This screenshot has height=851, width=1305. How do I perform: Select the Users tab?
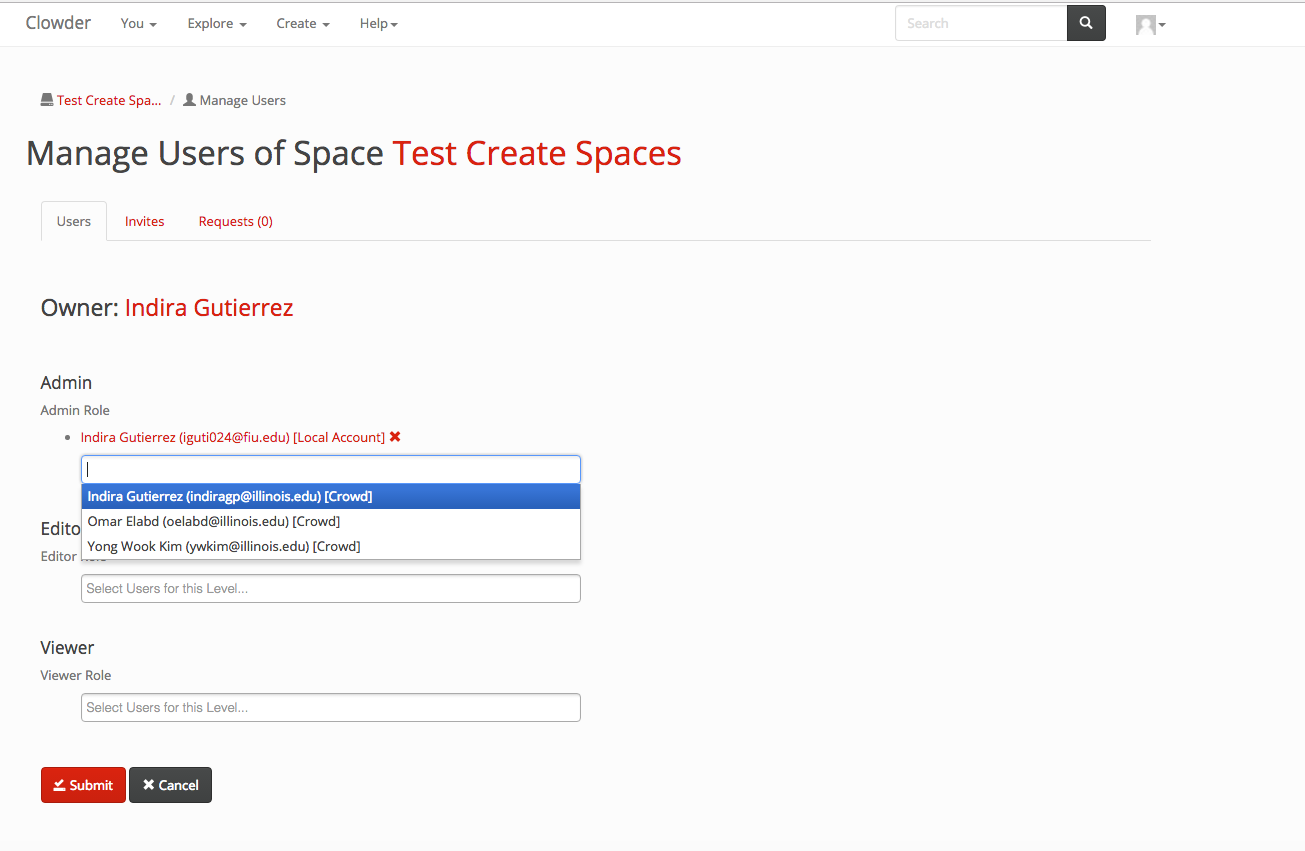click(x=74, y=221)
